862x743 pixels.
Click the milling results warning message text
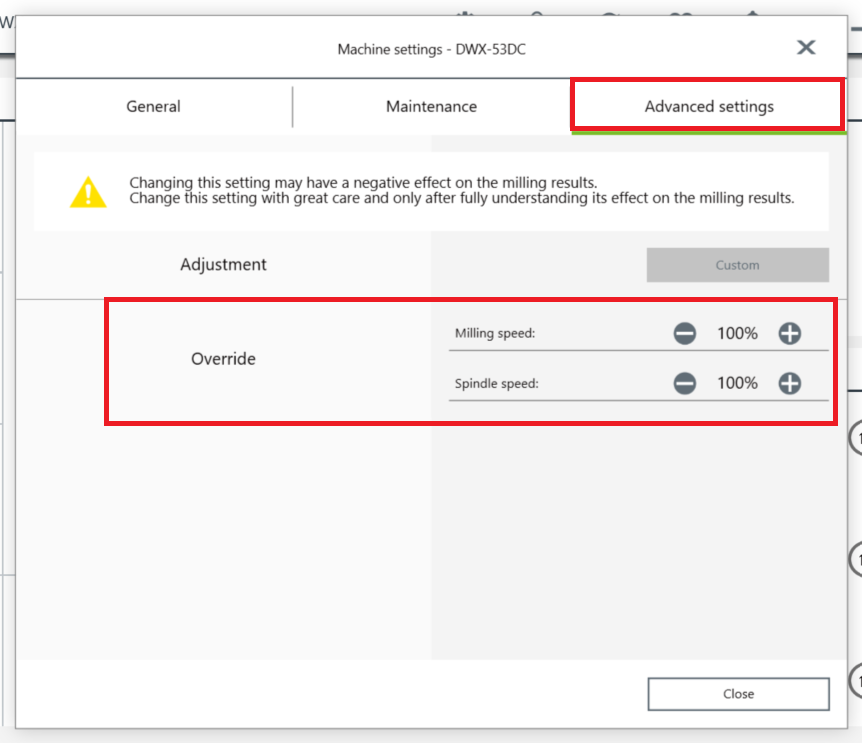pos(462,190)
